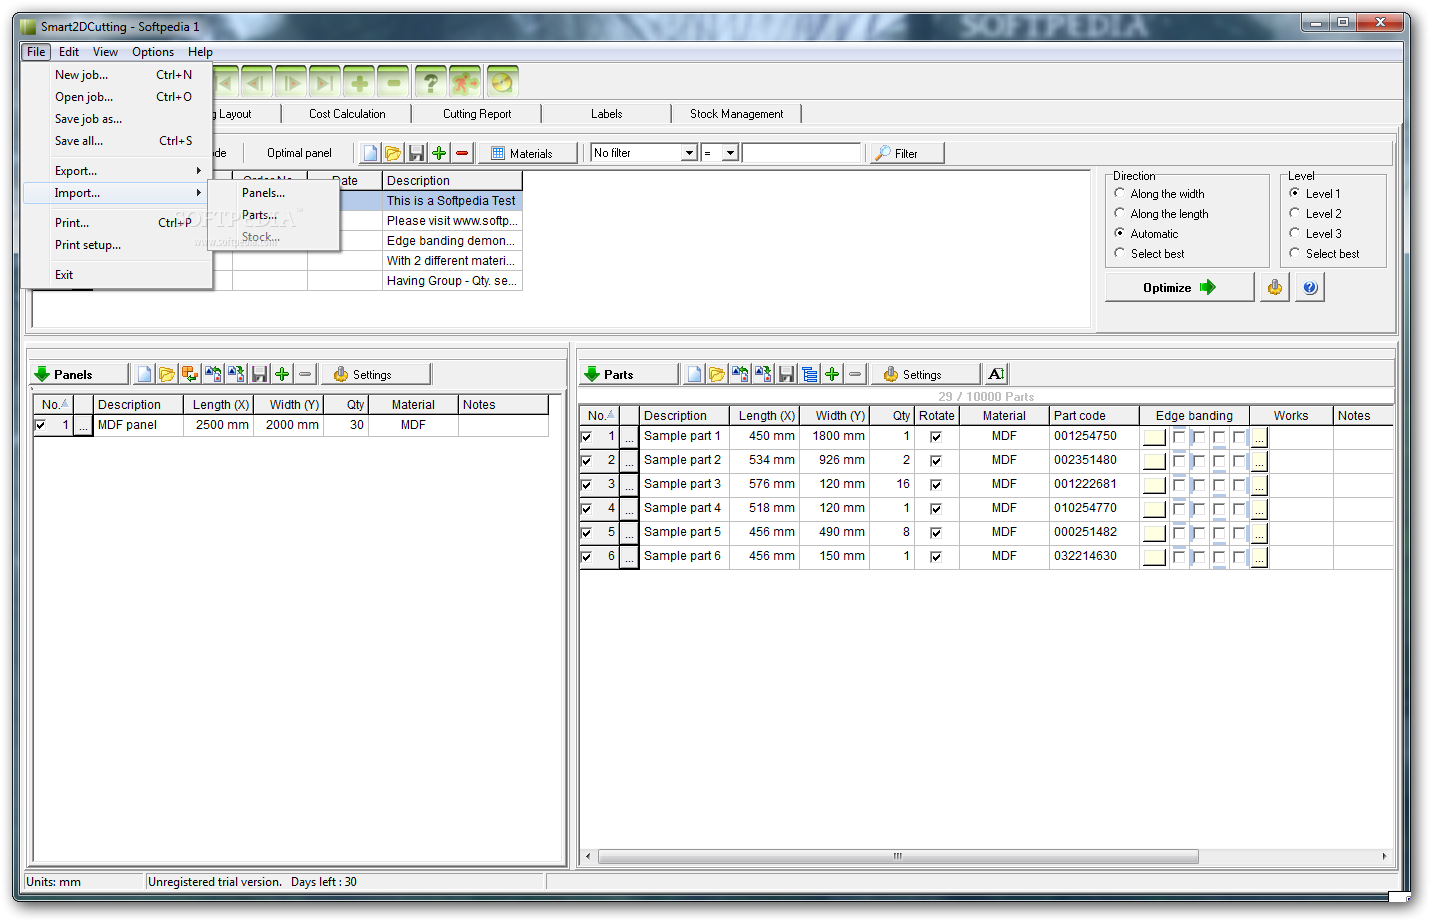
Task: Select 'Parts...' in Import submenu
Action: coord(274,215)
